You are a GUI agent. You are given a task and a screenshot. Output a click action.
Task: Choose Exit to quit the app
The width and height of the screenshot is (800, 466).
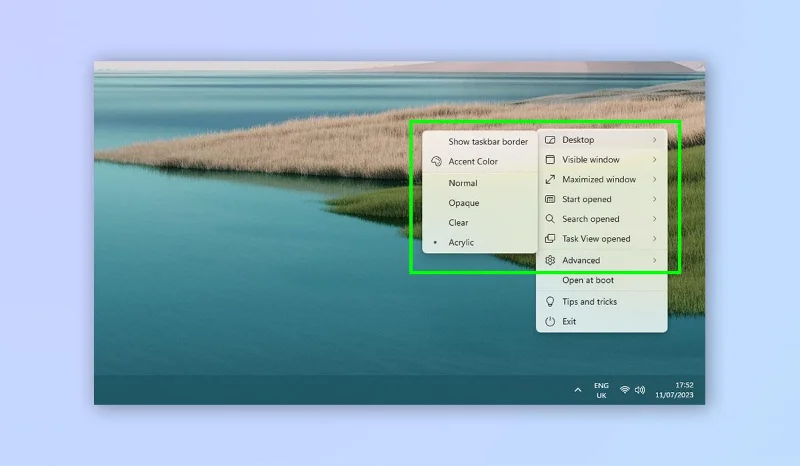pyautogui.click(x=602, y=322)
